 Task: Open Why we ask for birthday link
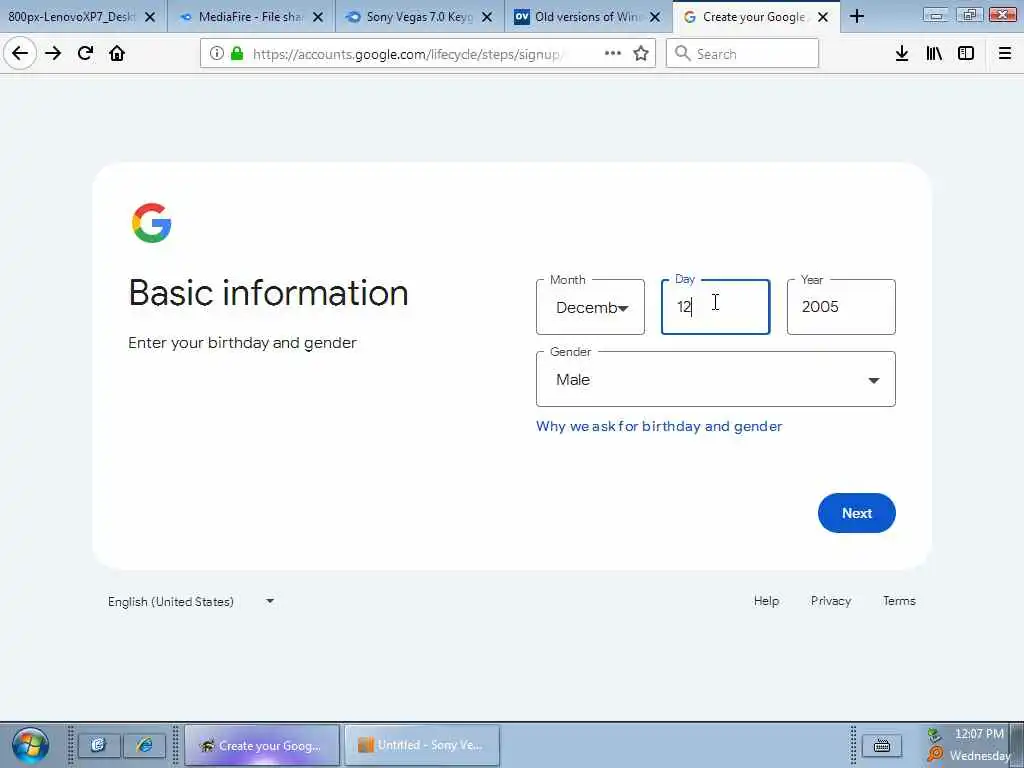click(659, 426)
